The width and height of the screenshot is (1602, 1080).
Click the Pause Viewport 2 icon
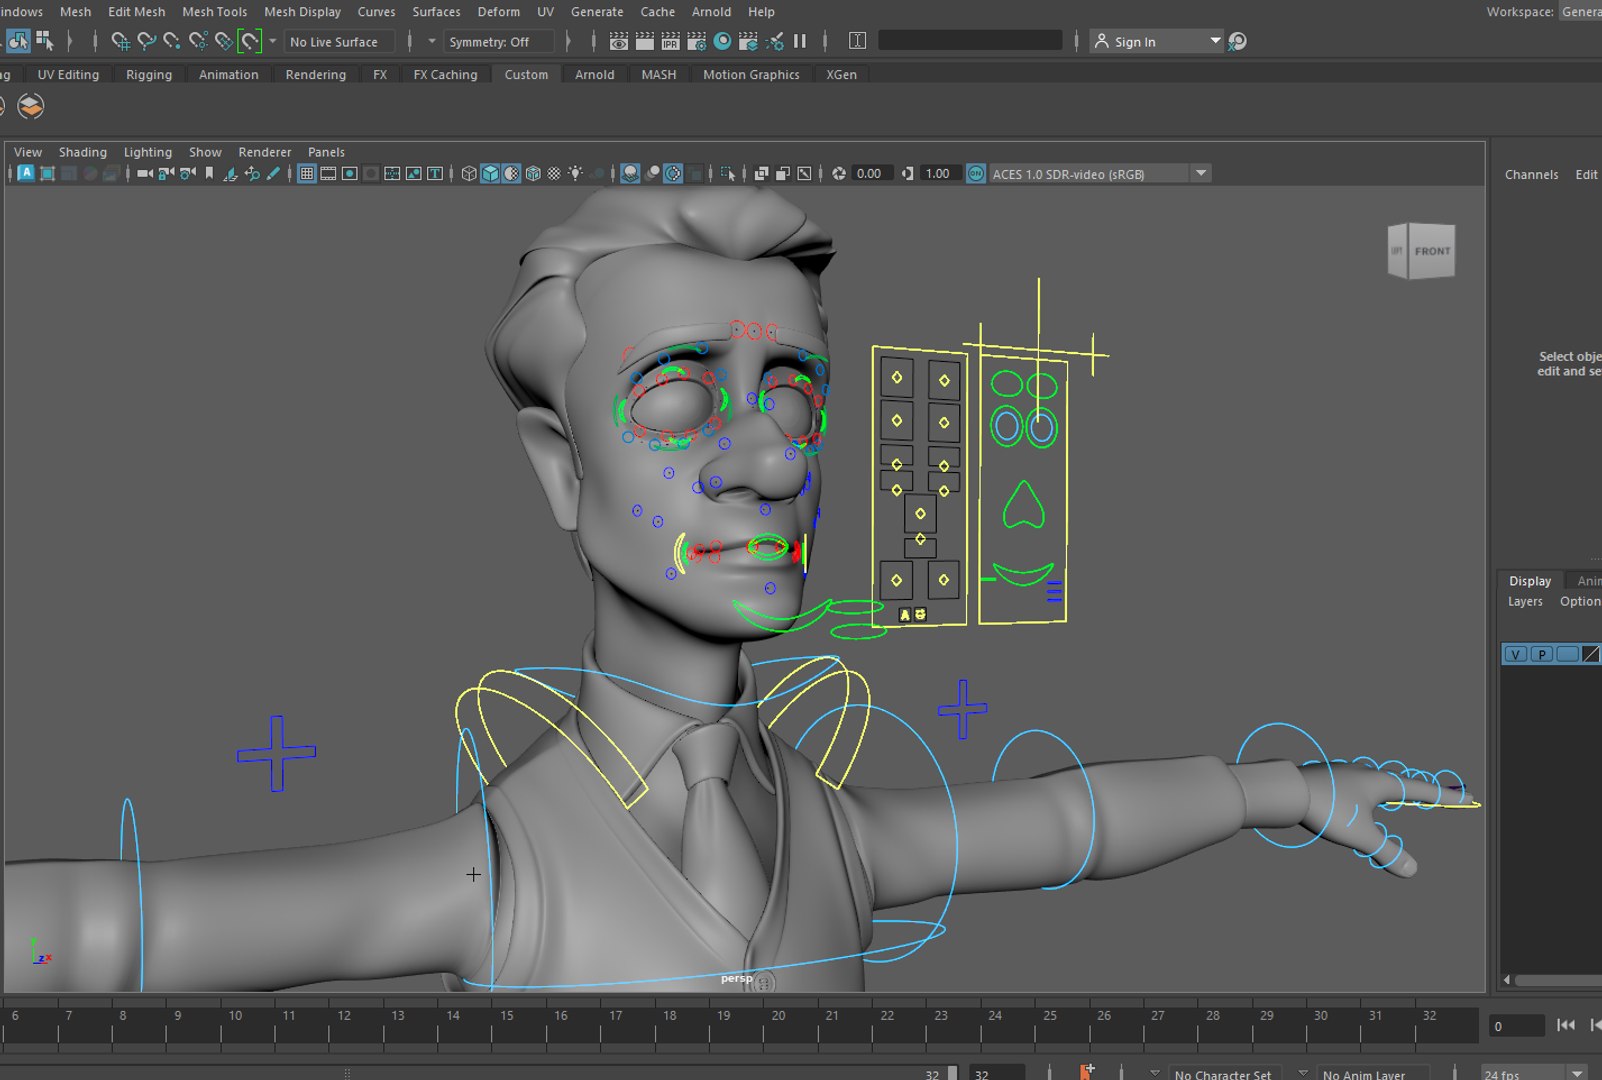800,41
